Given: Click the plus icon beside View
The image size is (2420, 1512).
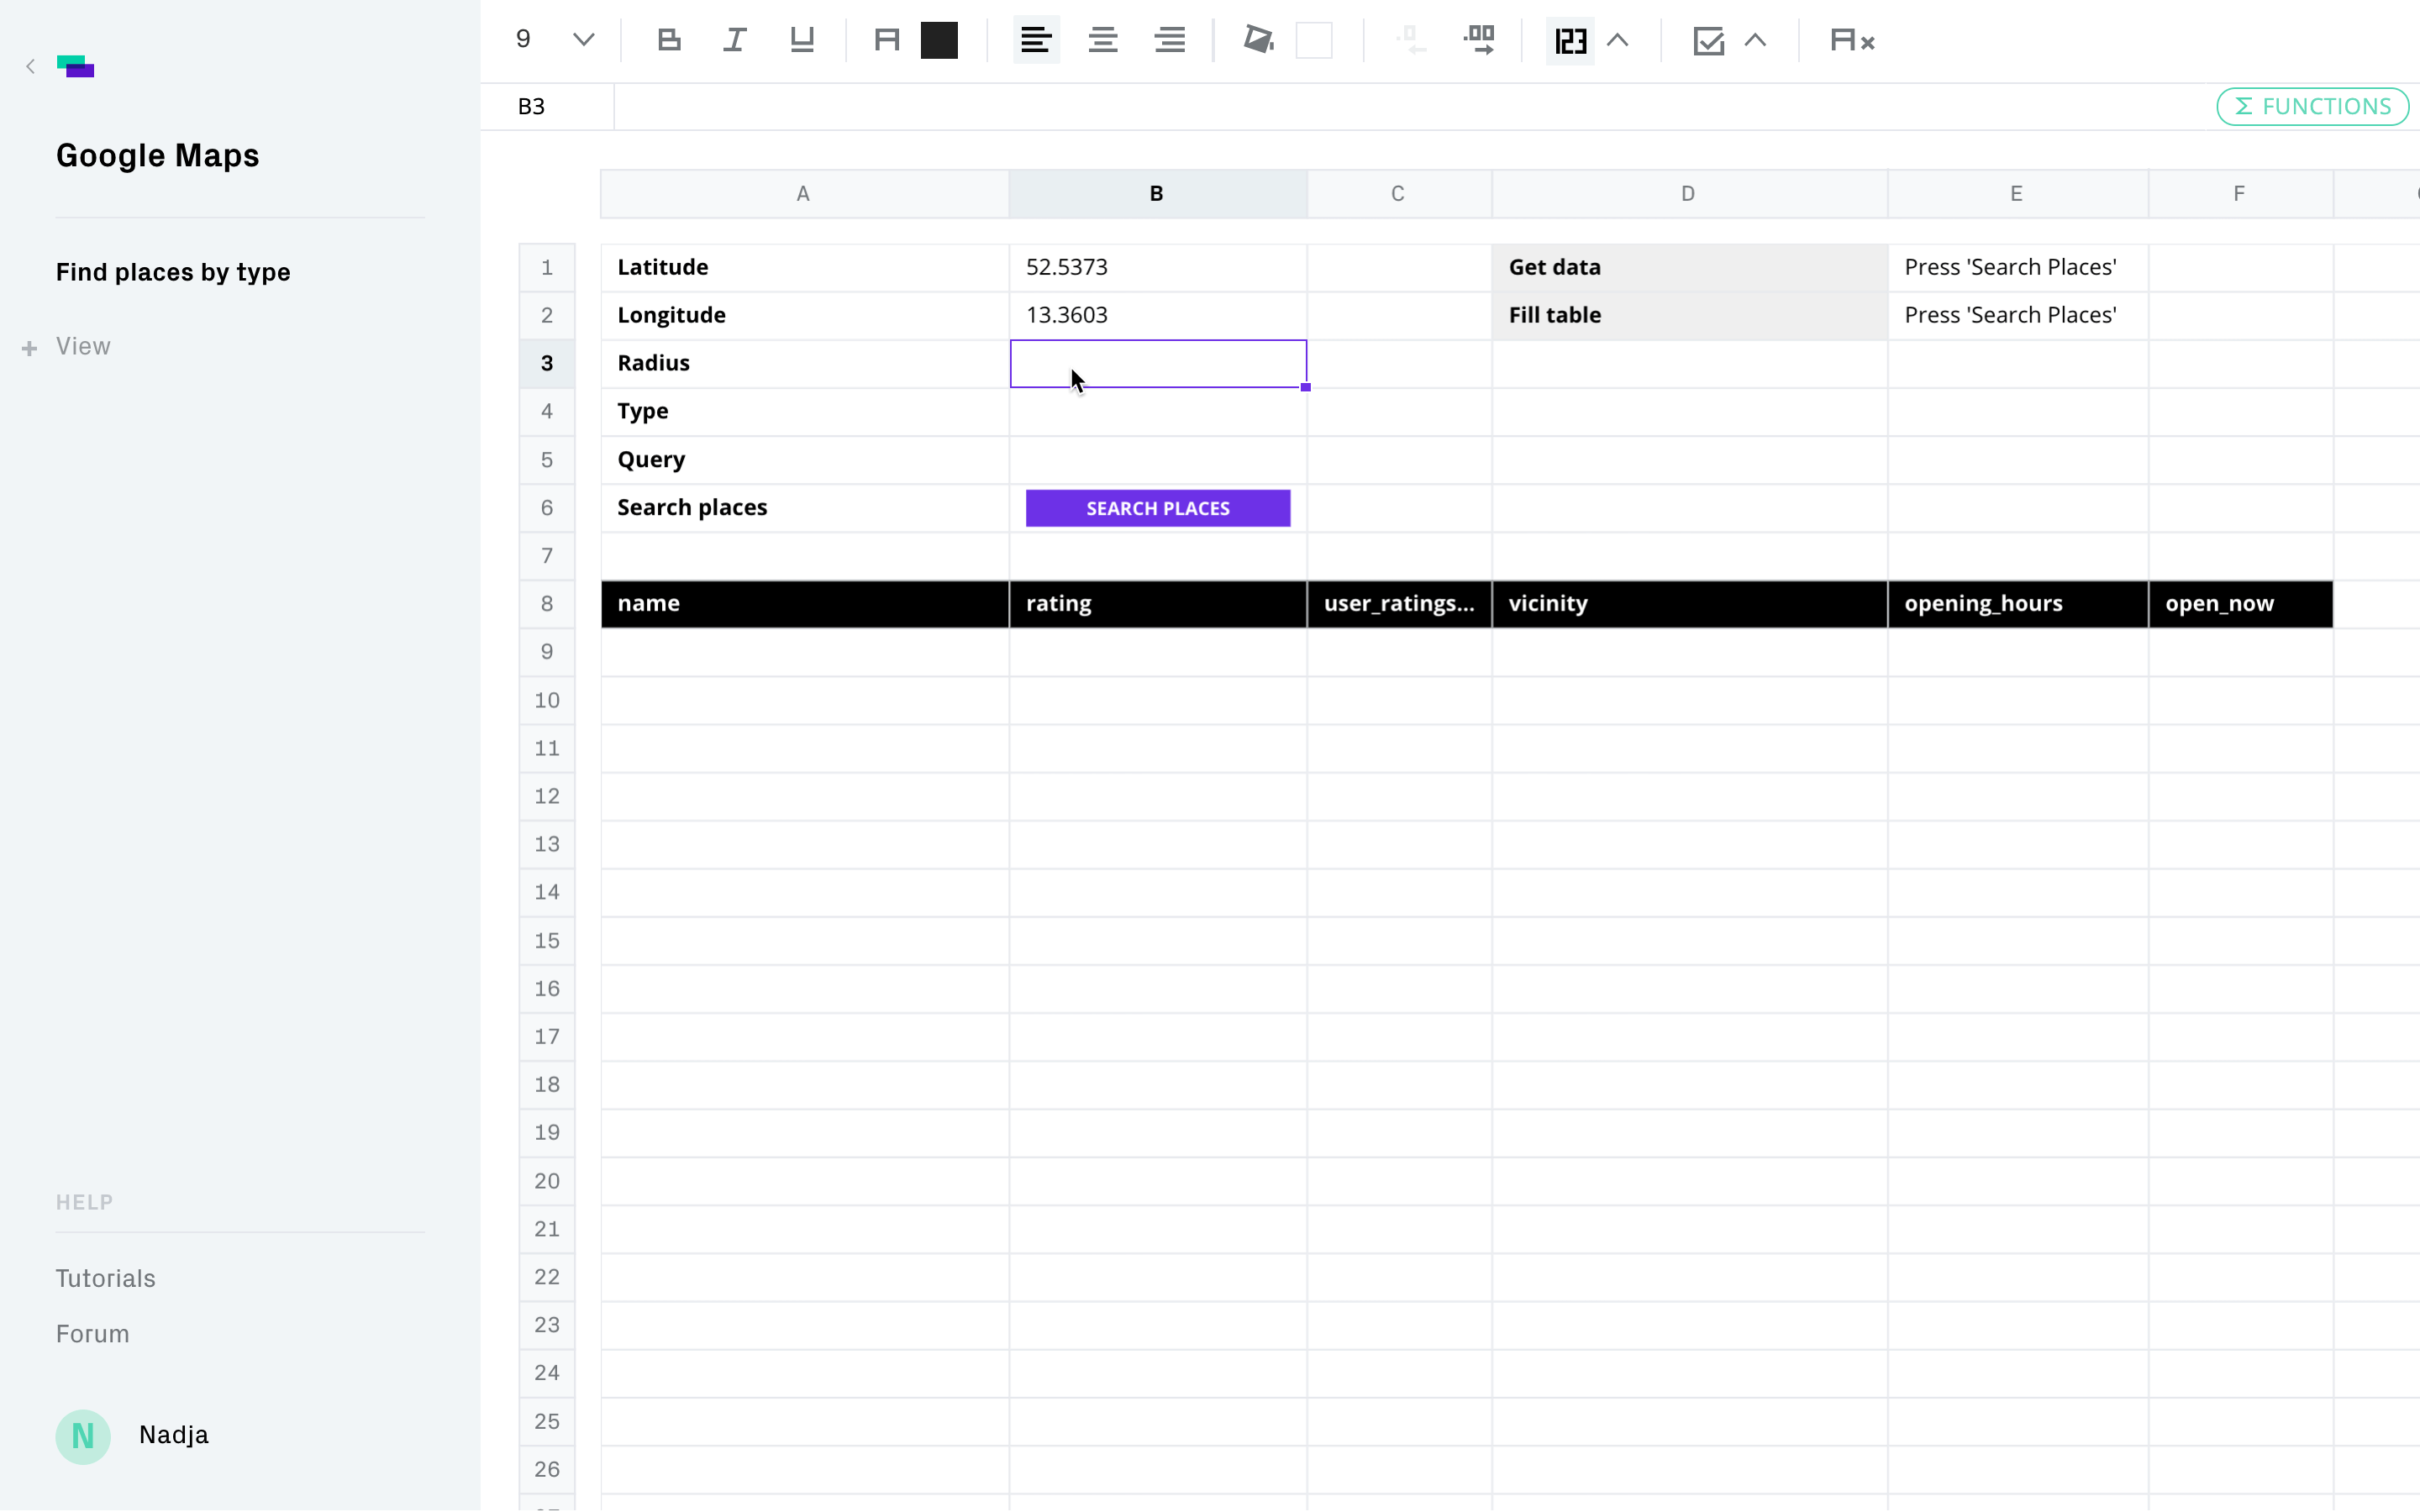Looking at the screenshot, I should point(29,348).
